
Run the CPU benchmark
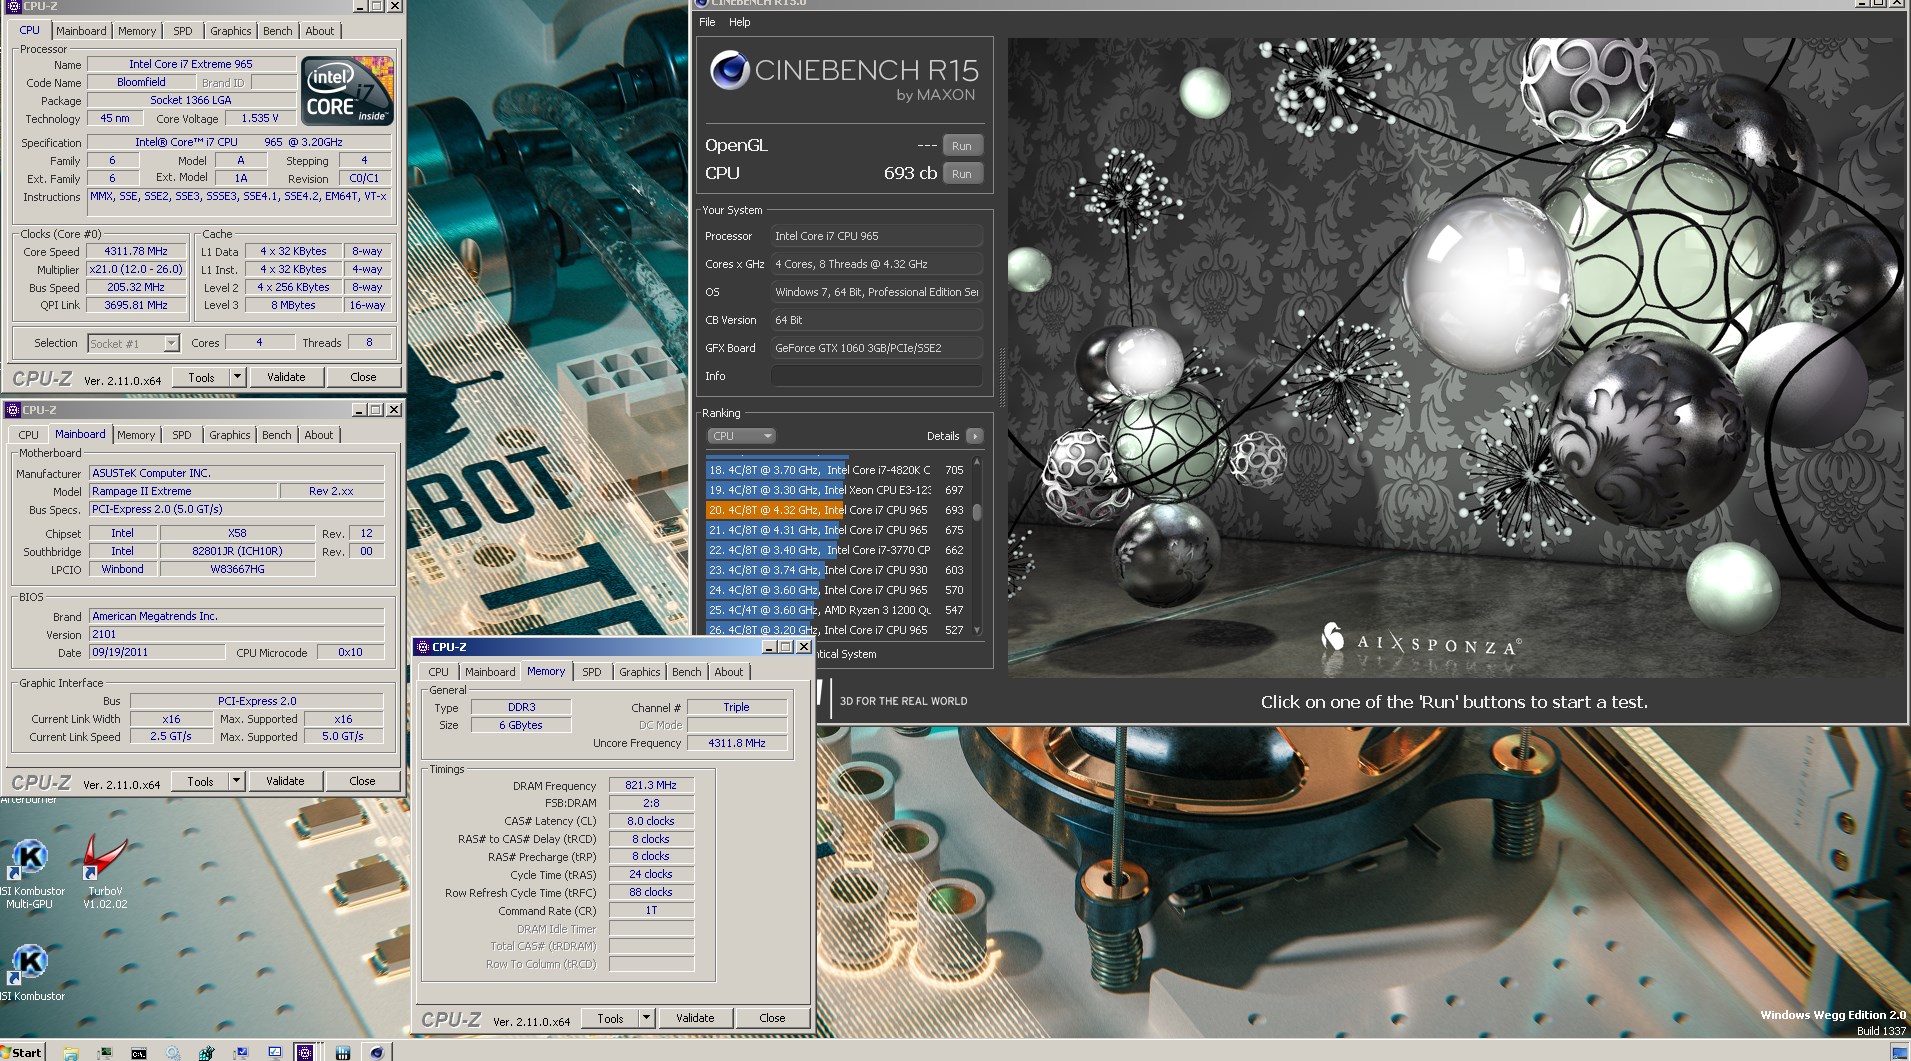click(x=962, y=174)
